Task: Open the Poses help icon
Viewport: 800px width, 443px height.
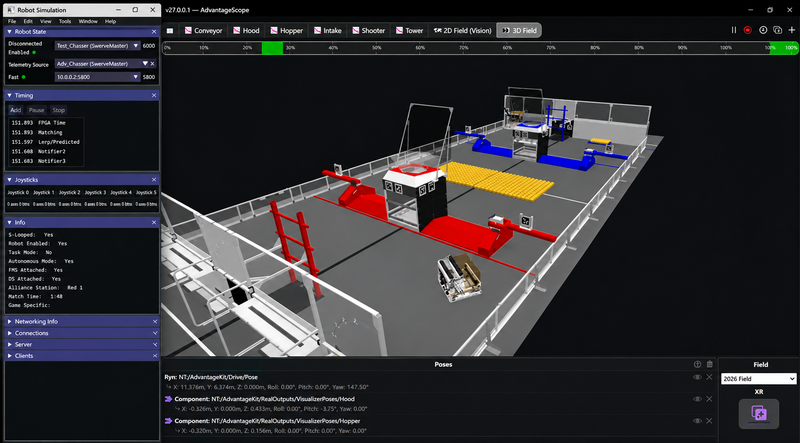Action: (697, 364)
